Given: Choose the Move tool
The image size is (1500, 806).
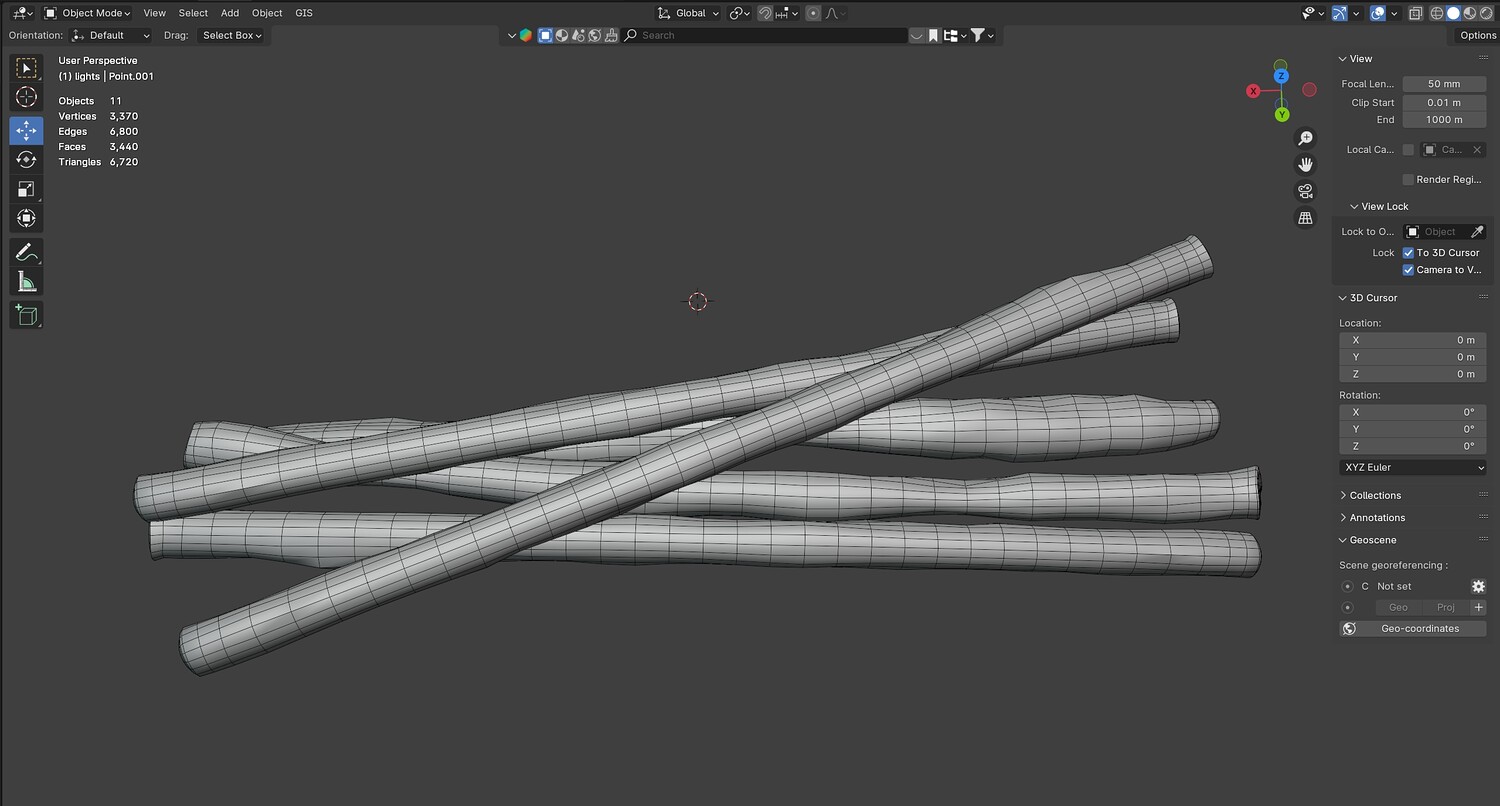Looking at the screenshot, I should tap(27, 130).
